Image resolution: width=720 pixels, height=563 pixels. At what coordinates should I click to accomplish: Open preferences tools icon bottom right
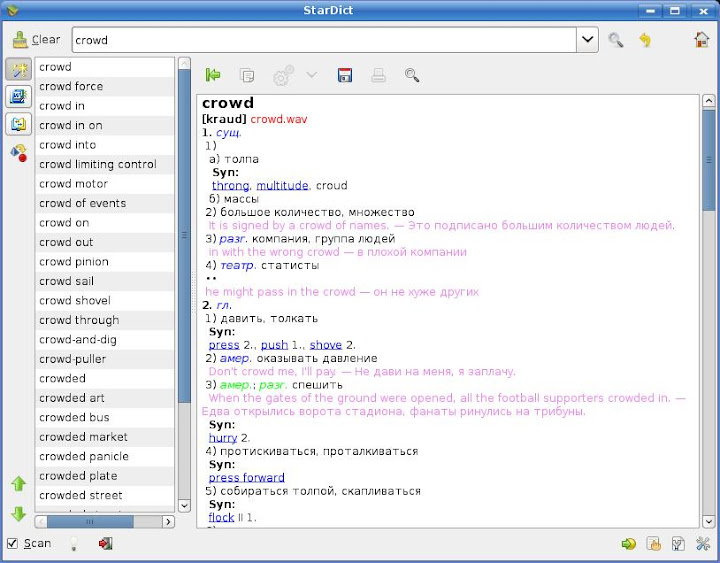(x=703, y=544)
